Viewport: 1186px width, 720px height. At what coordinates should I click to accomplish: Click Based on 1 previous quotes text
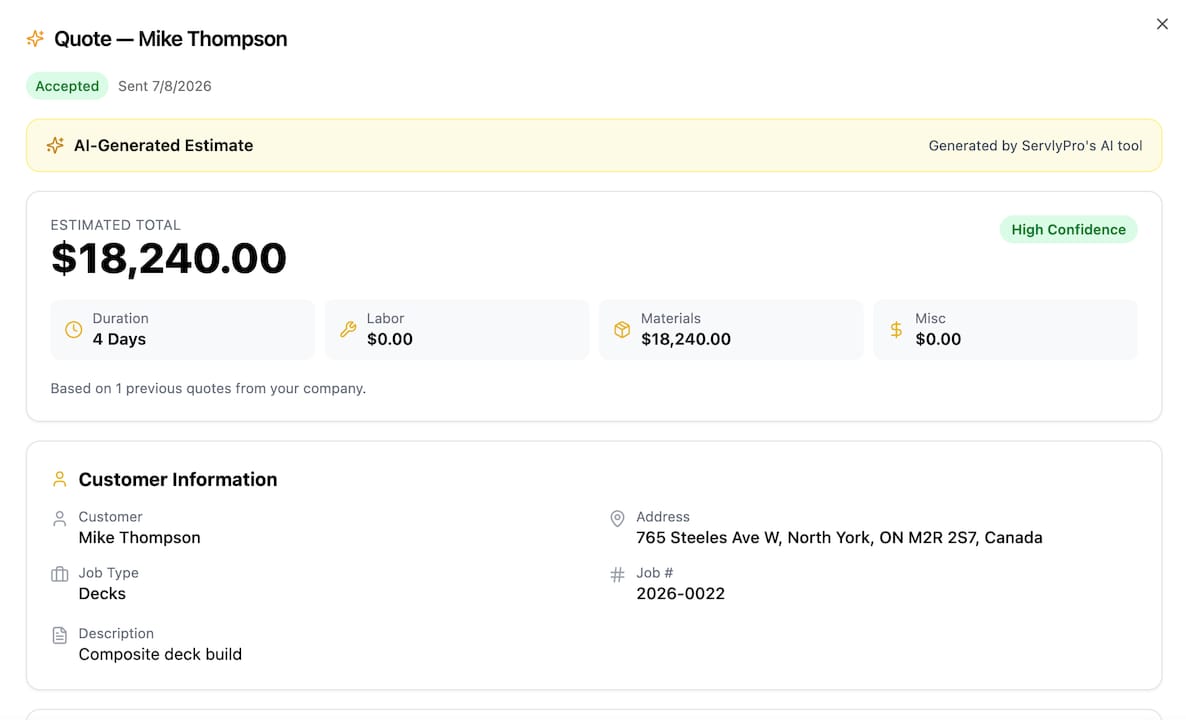(208, 388)
